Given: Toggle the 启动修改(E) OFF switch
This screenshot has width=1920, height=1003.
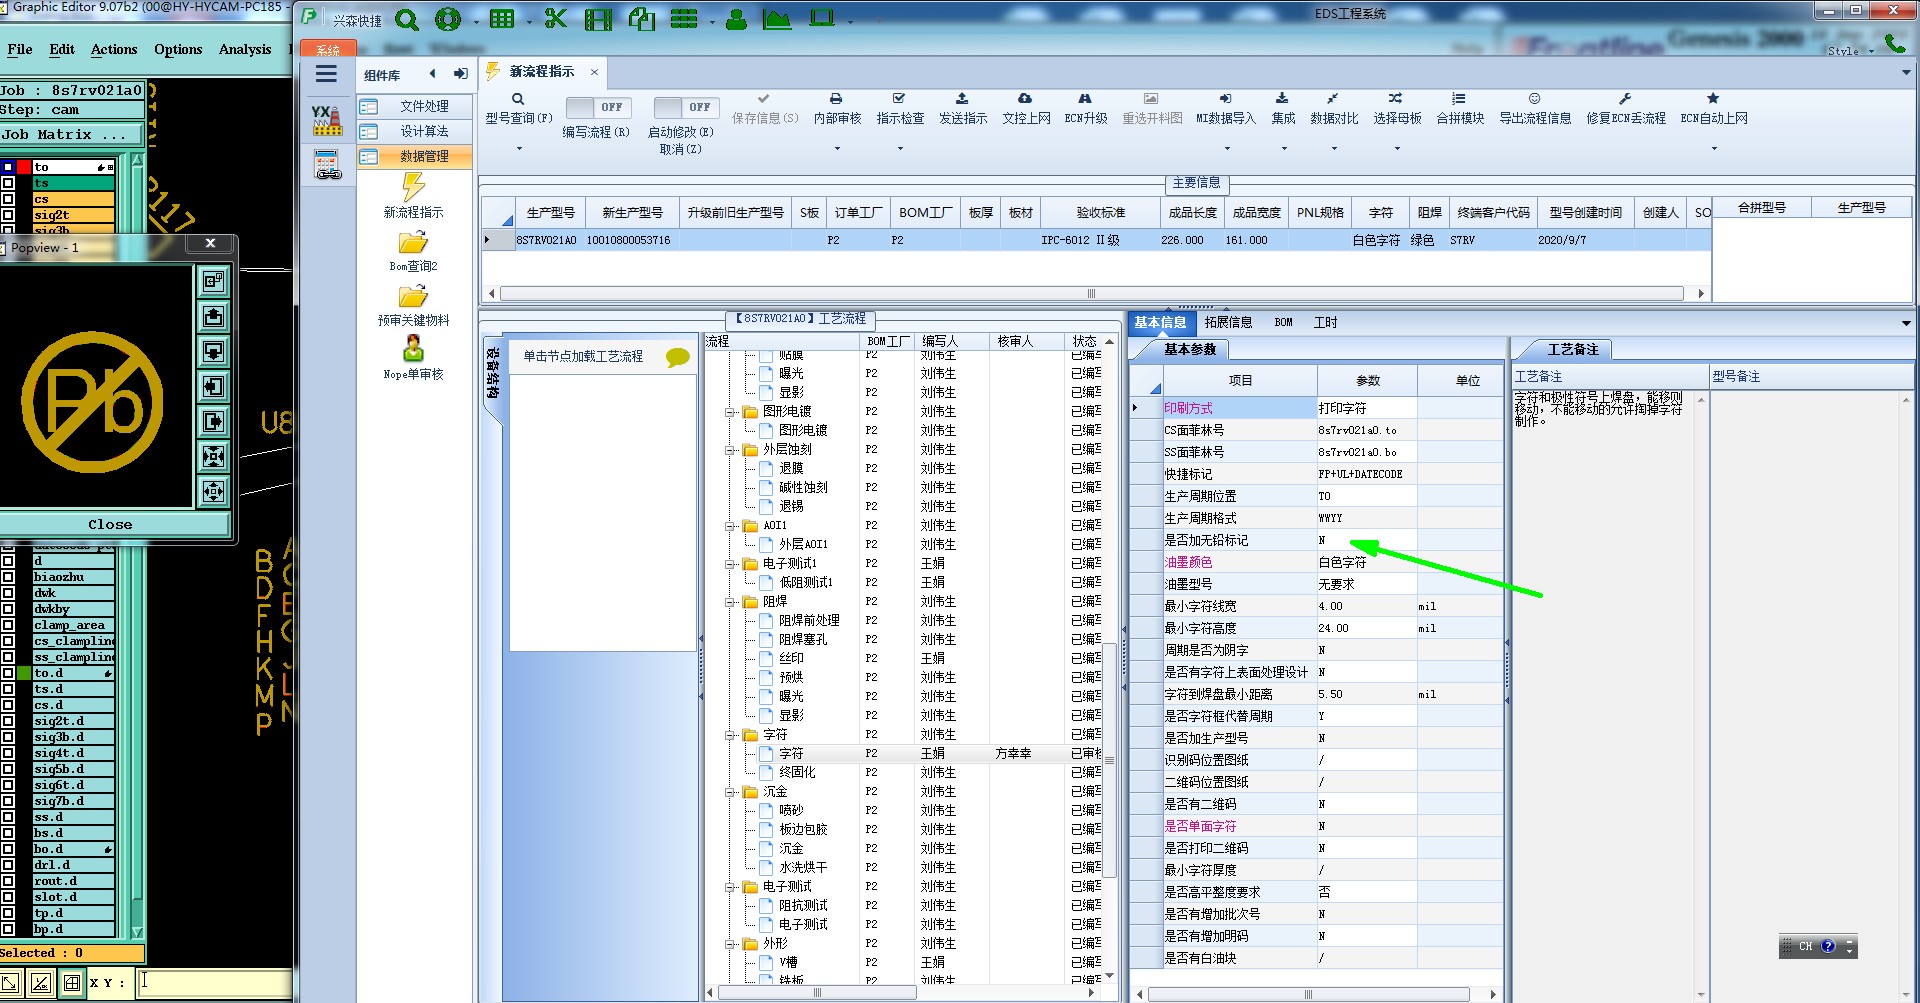Looking at the screenshot, I should coord(685,107).
